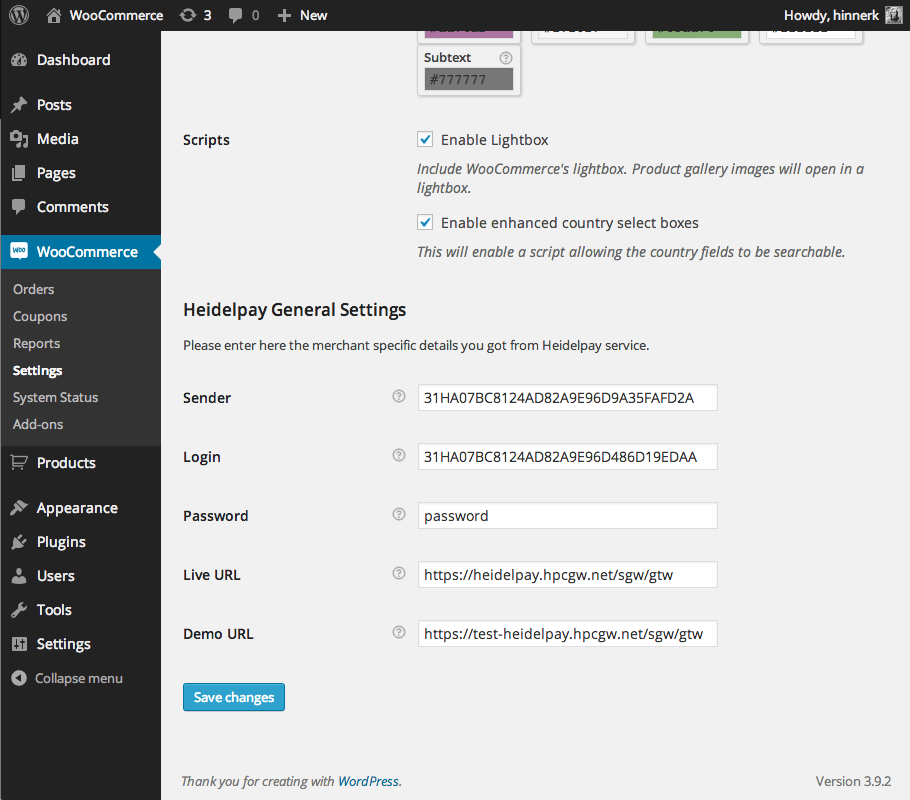Click the help icon next to Login
This screenshot has width=910, height=800.
click(x=399, y=456)
